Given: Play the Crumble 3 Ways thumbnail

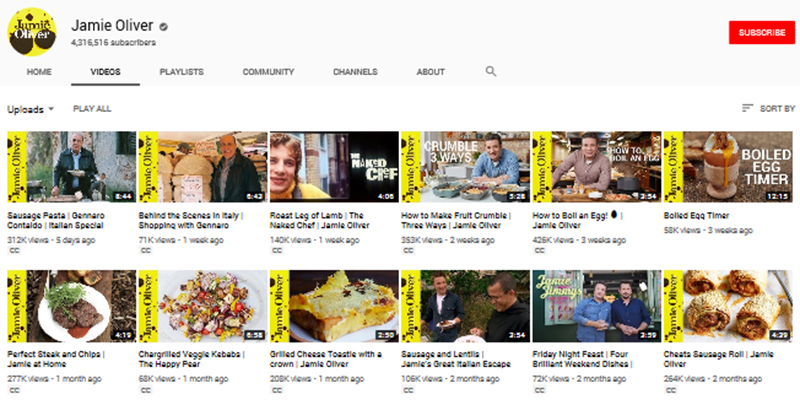Looking at the screenshot, I should [x=465, y=167].
